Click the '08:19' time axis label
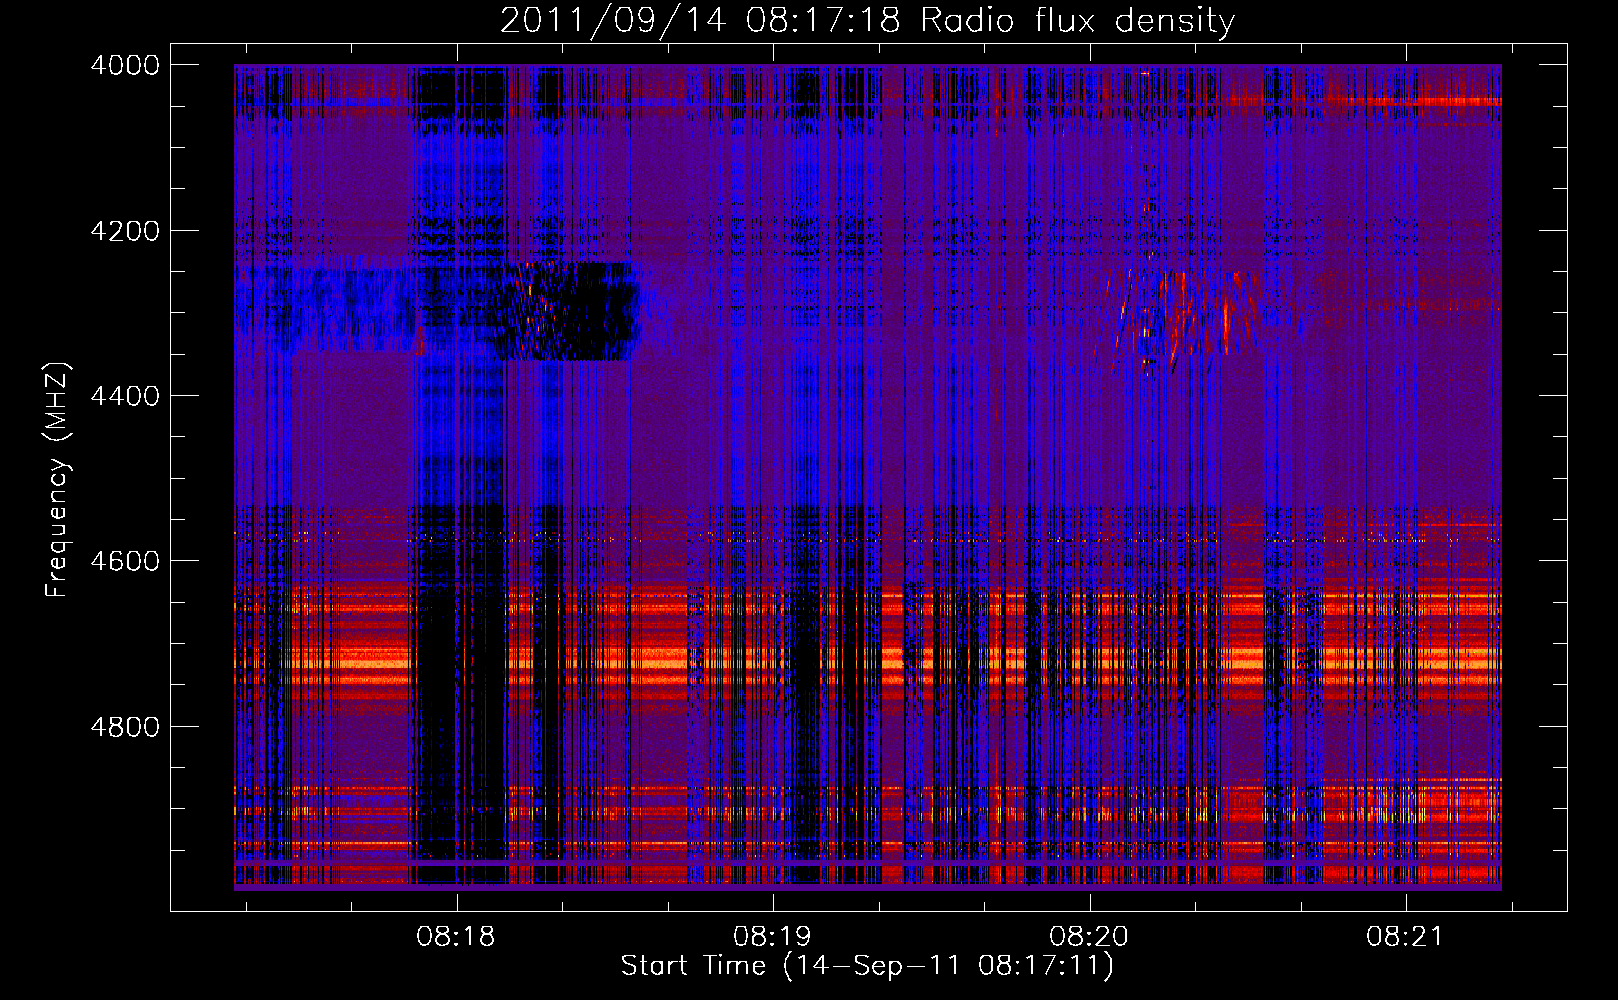 [x=772, y=937]
